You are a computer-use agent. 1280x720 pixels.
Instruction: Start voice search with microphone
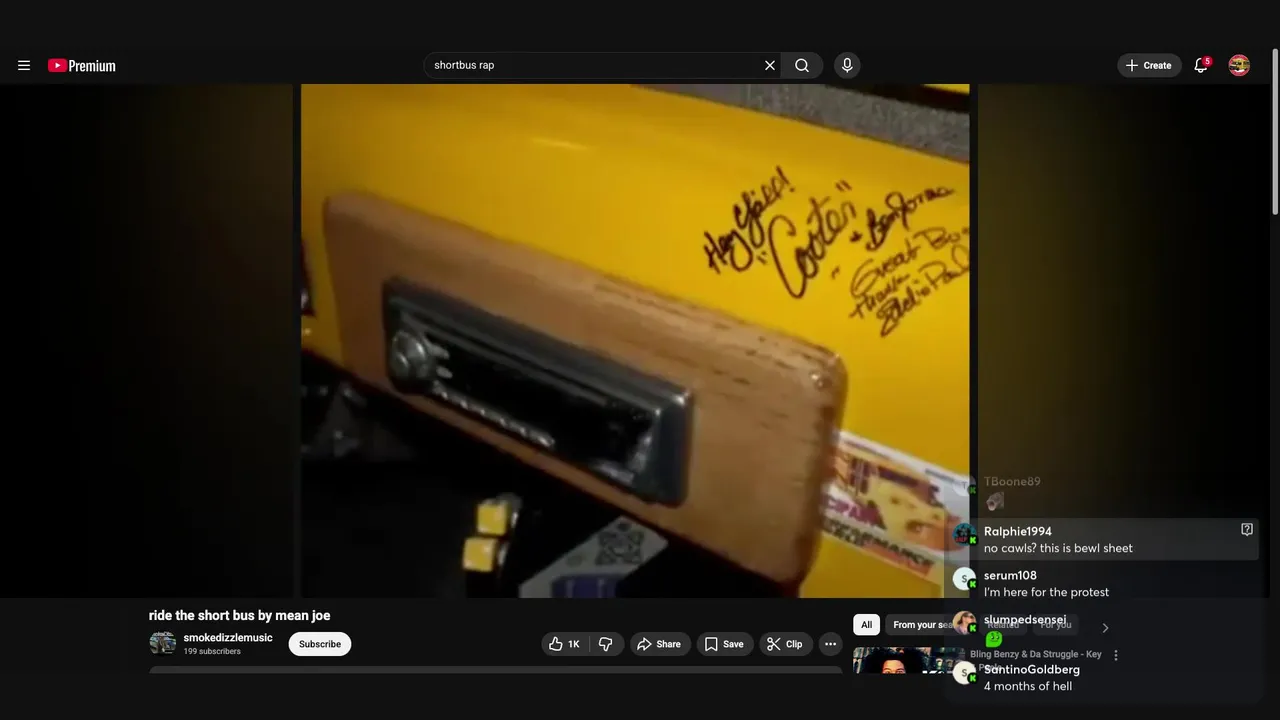(x=847, y=65)
